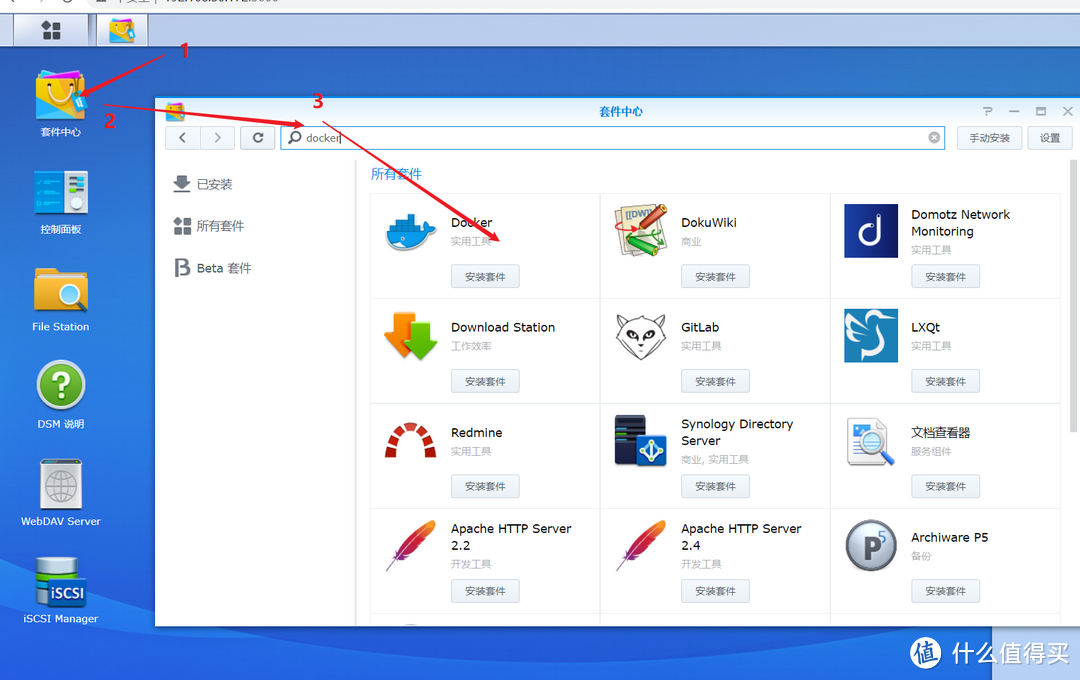Click the Archiware P5 package icon
Viewport: 1080px width, 680px height.
point(871,546)
